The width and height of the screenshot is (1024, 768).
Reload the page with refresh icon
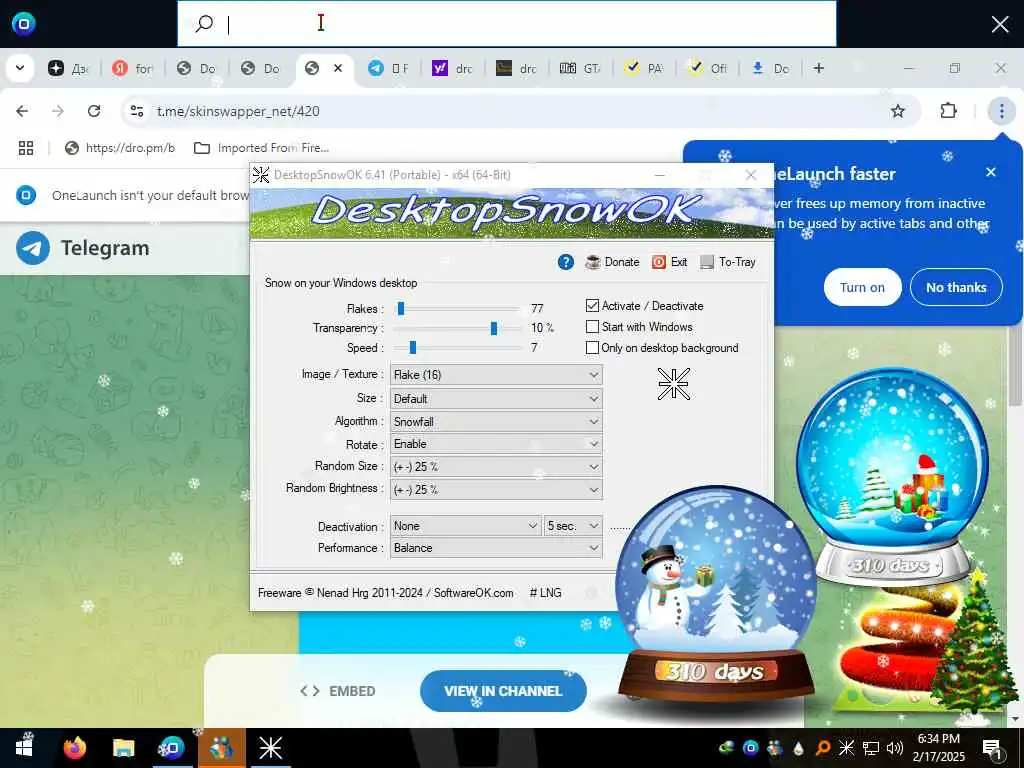94,111
